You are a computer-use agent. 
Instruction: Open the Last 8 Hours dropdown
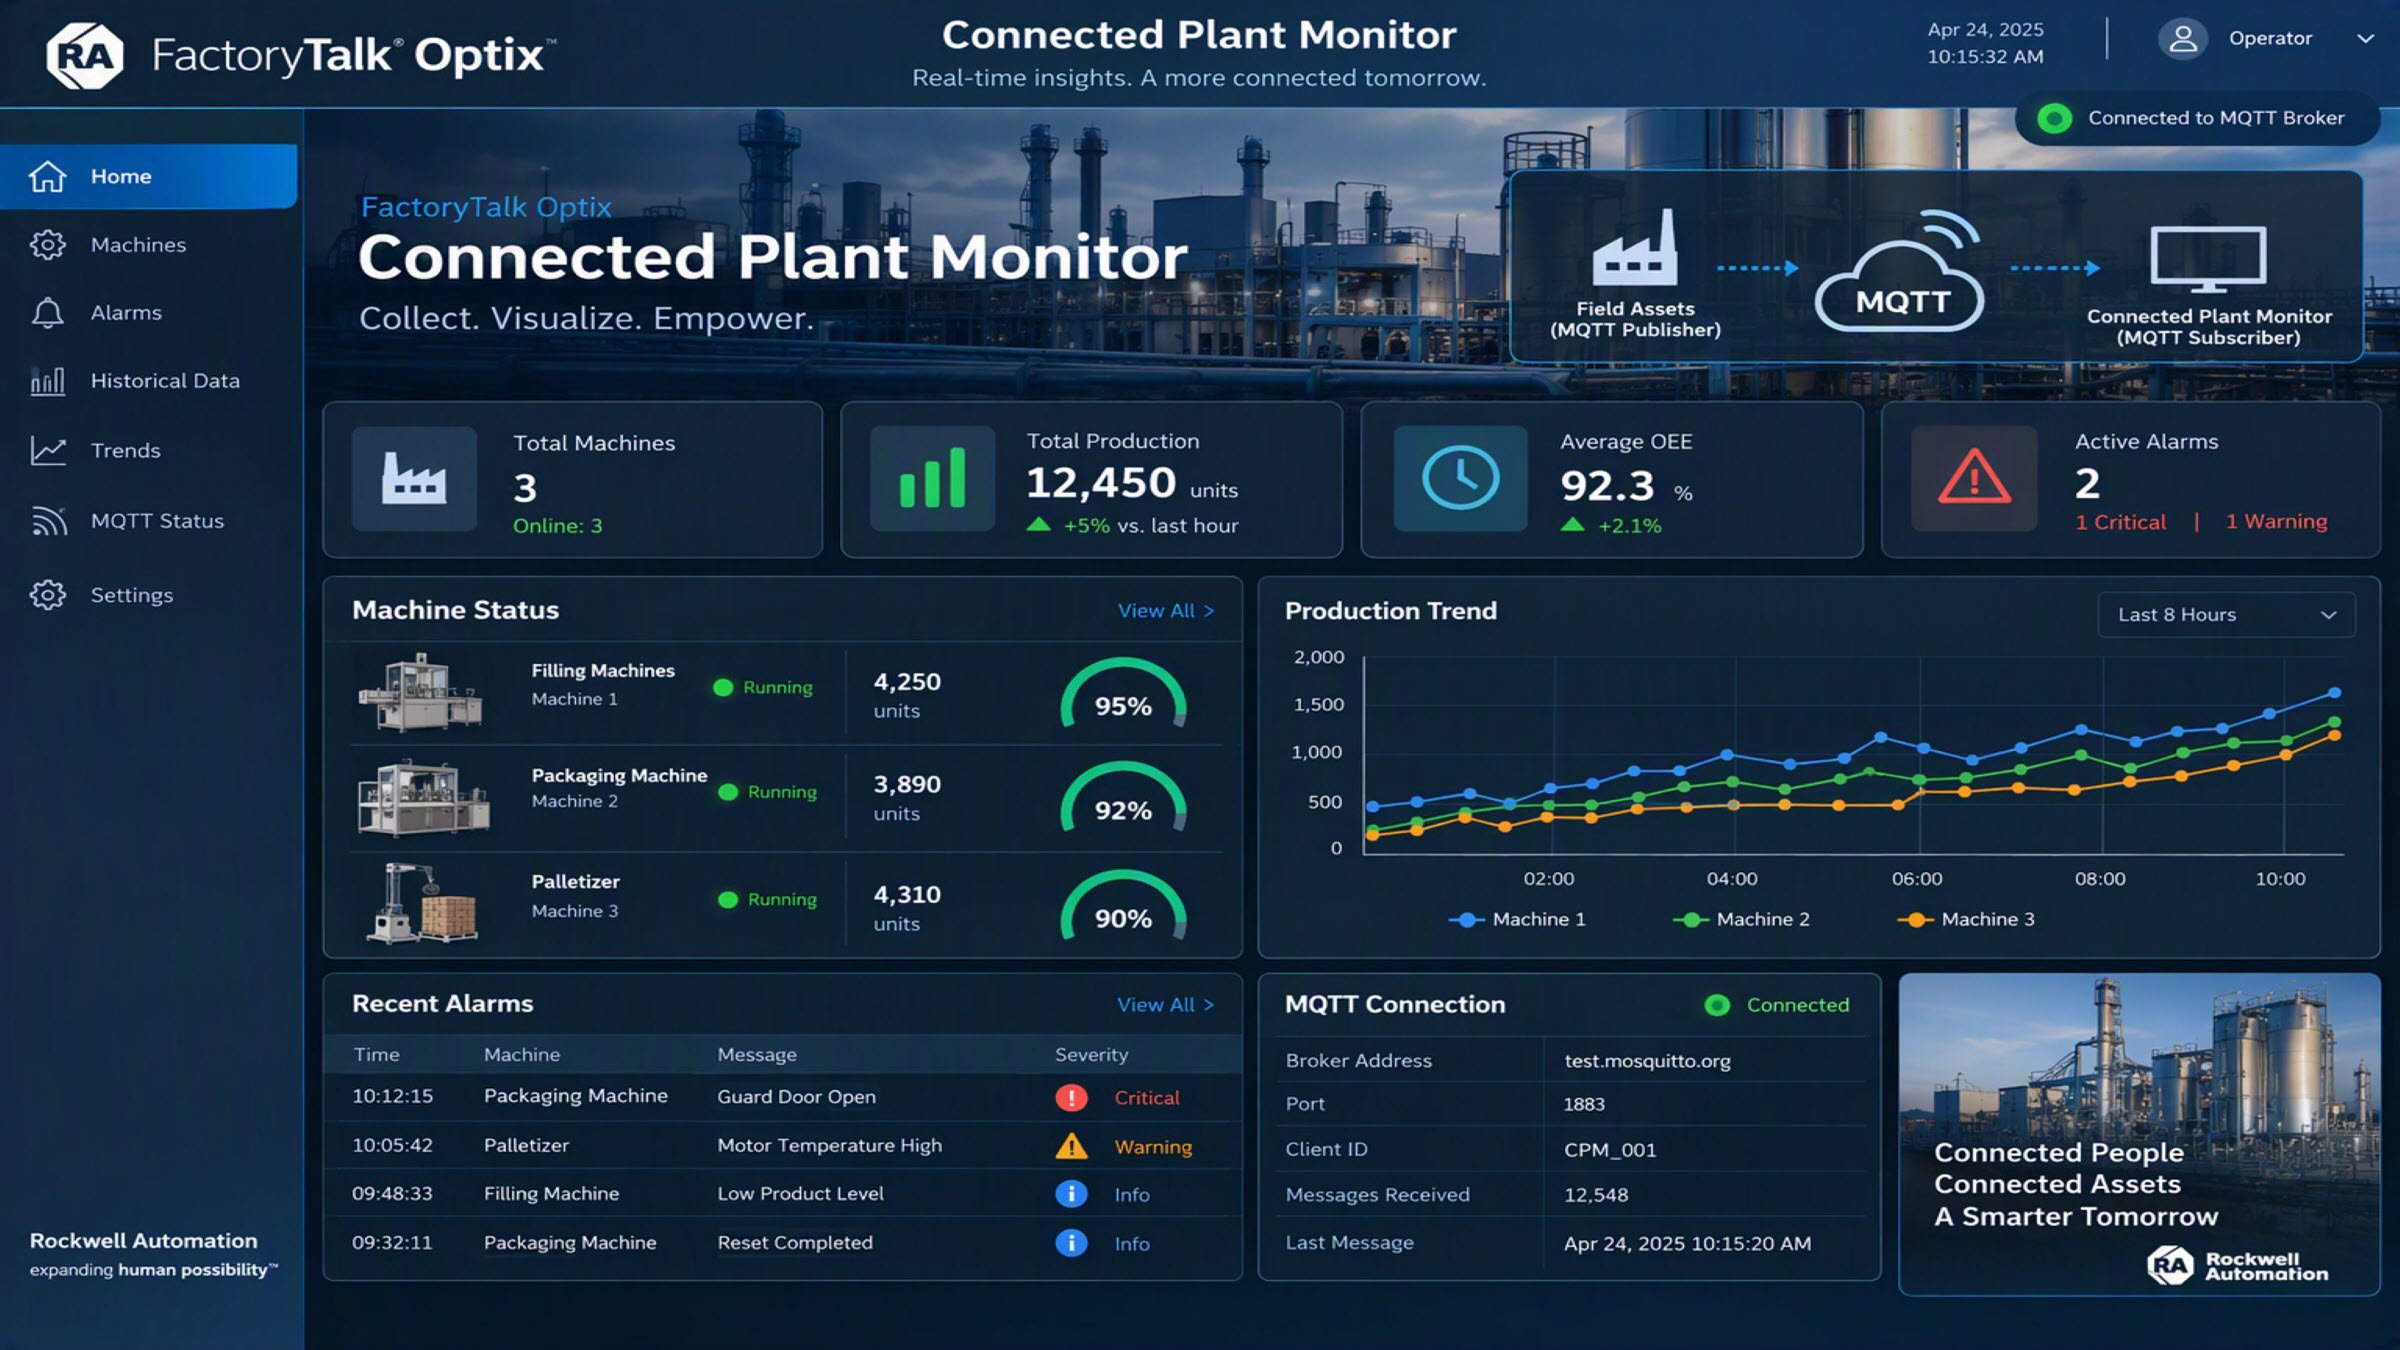[x=2226, y=614]
